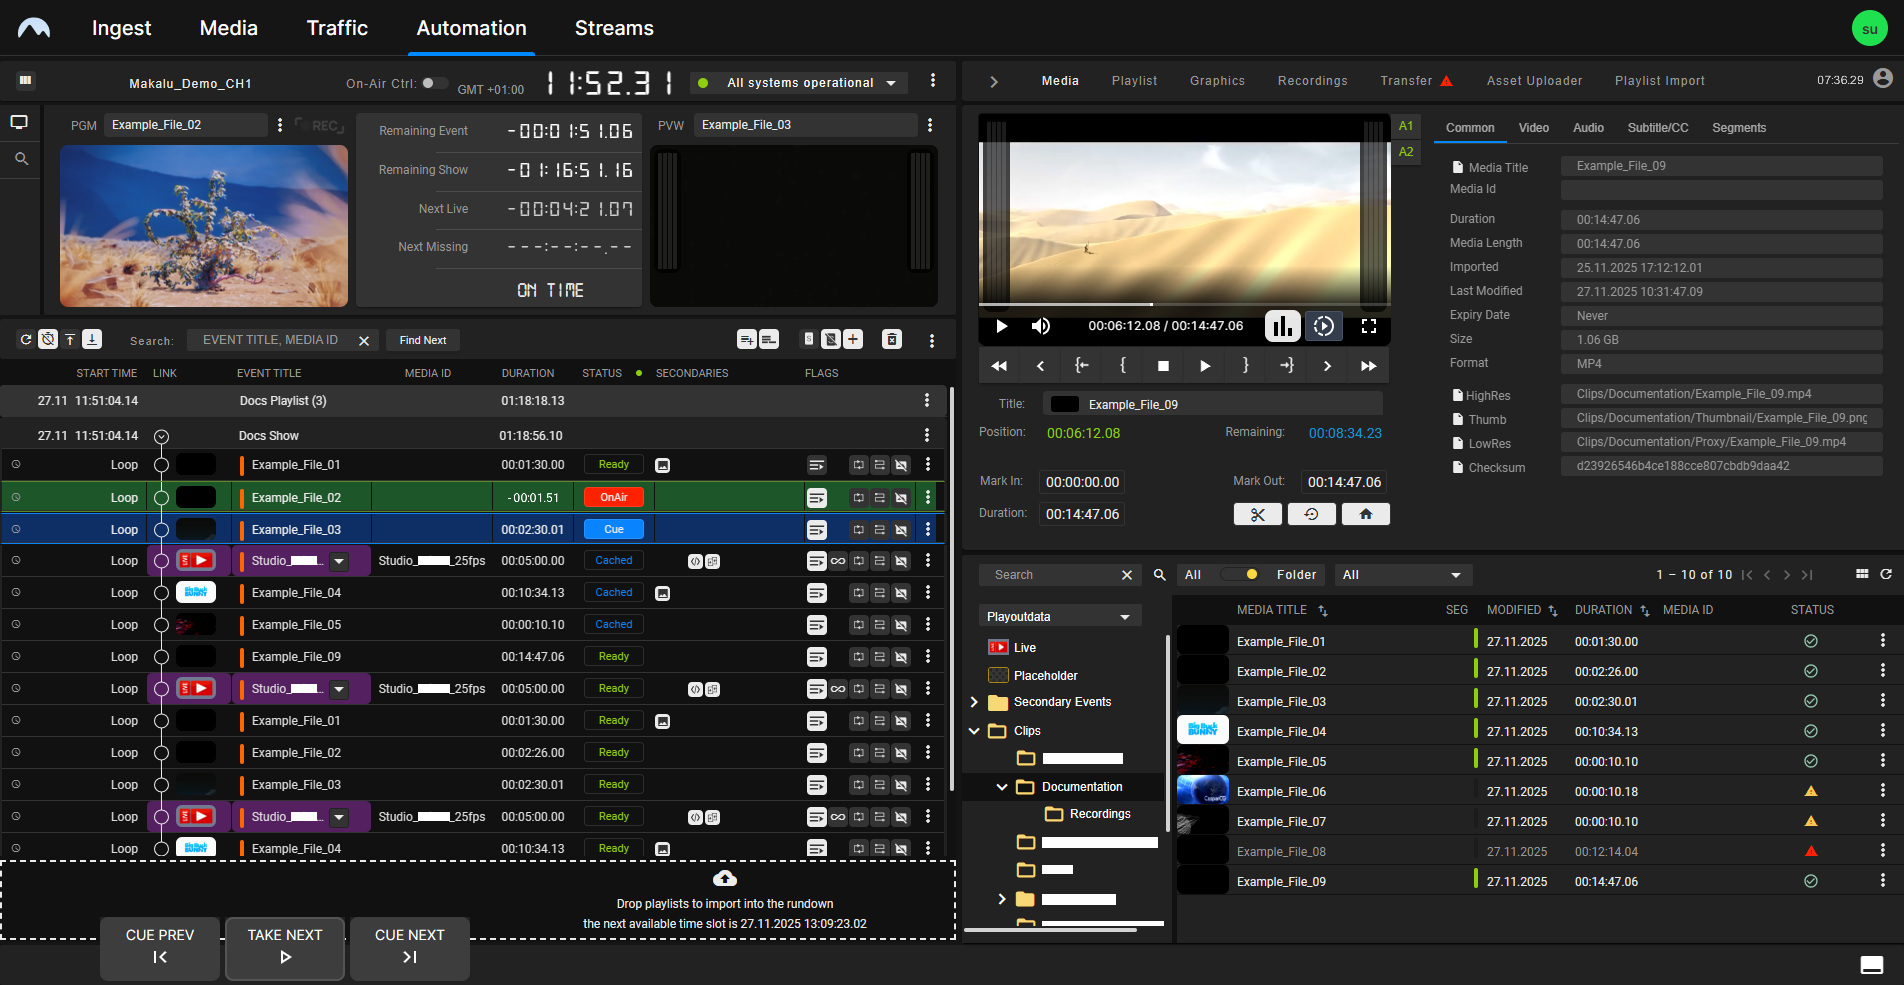Select the A2 audio channel button
The height and width of the screenshot is (985, 1904).
click(1406, 152)
